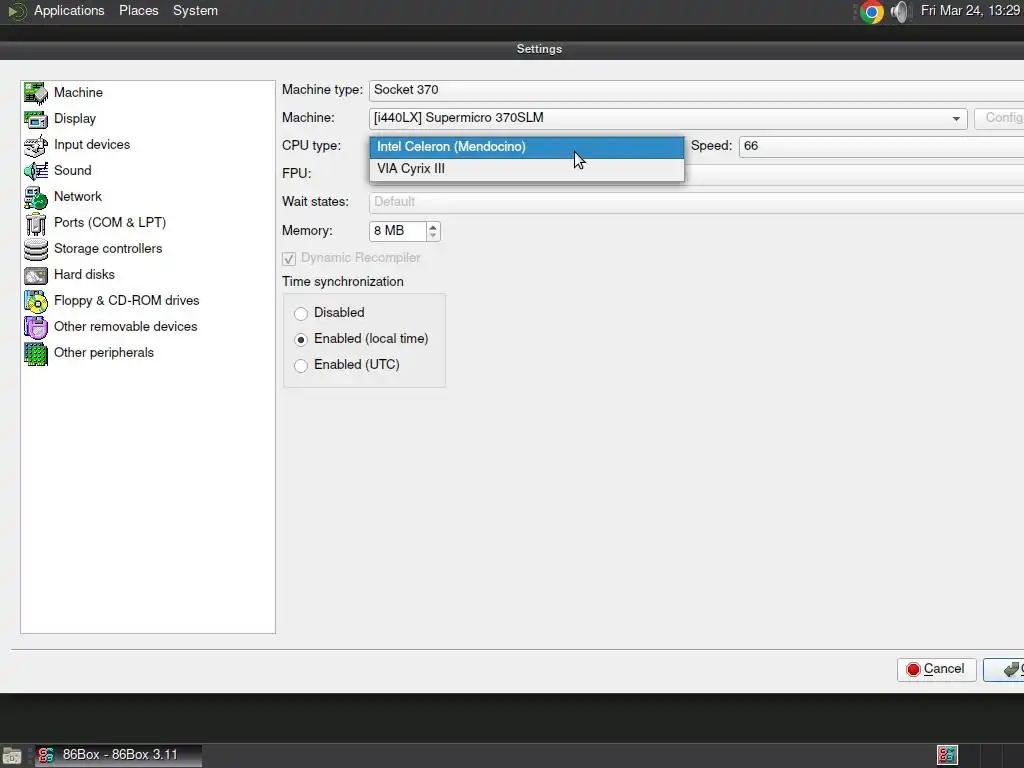Click the Other peripherals icon
Viewport: 1024px width, 768px height.
(36, 353)
